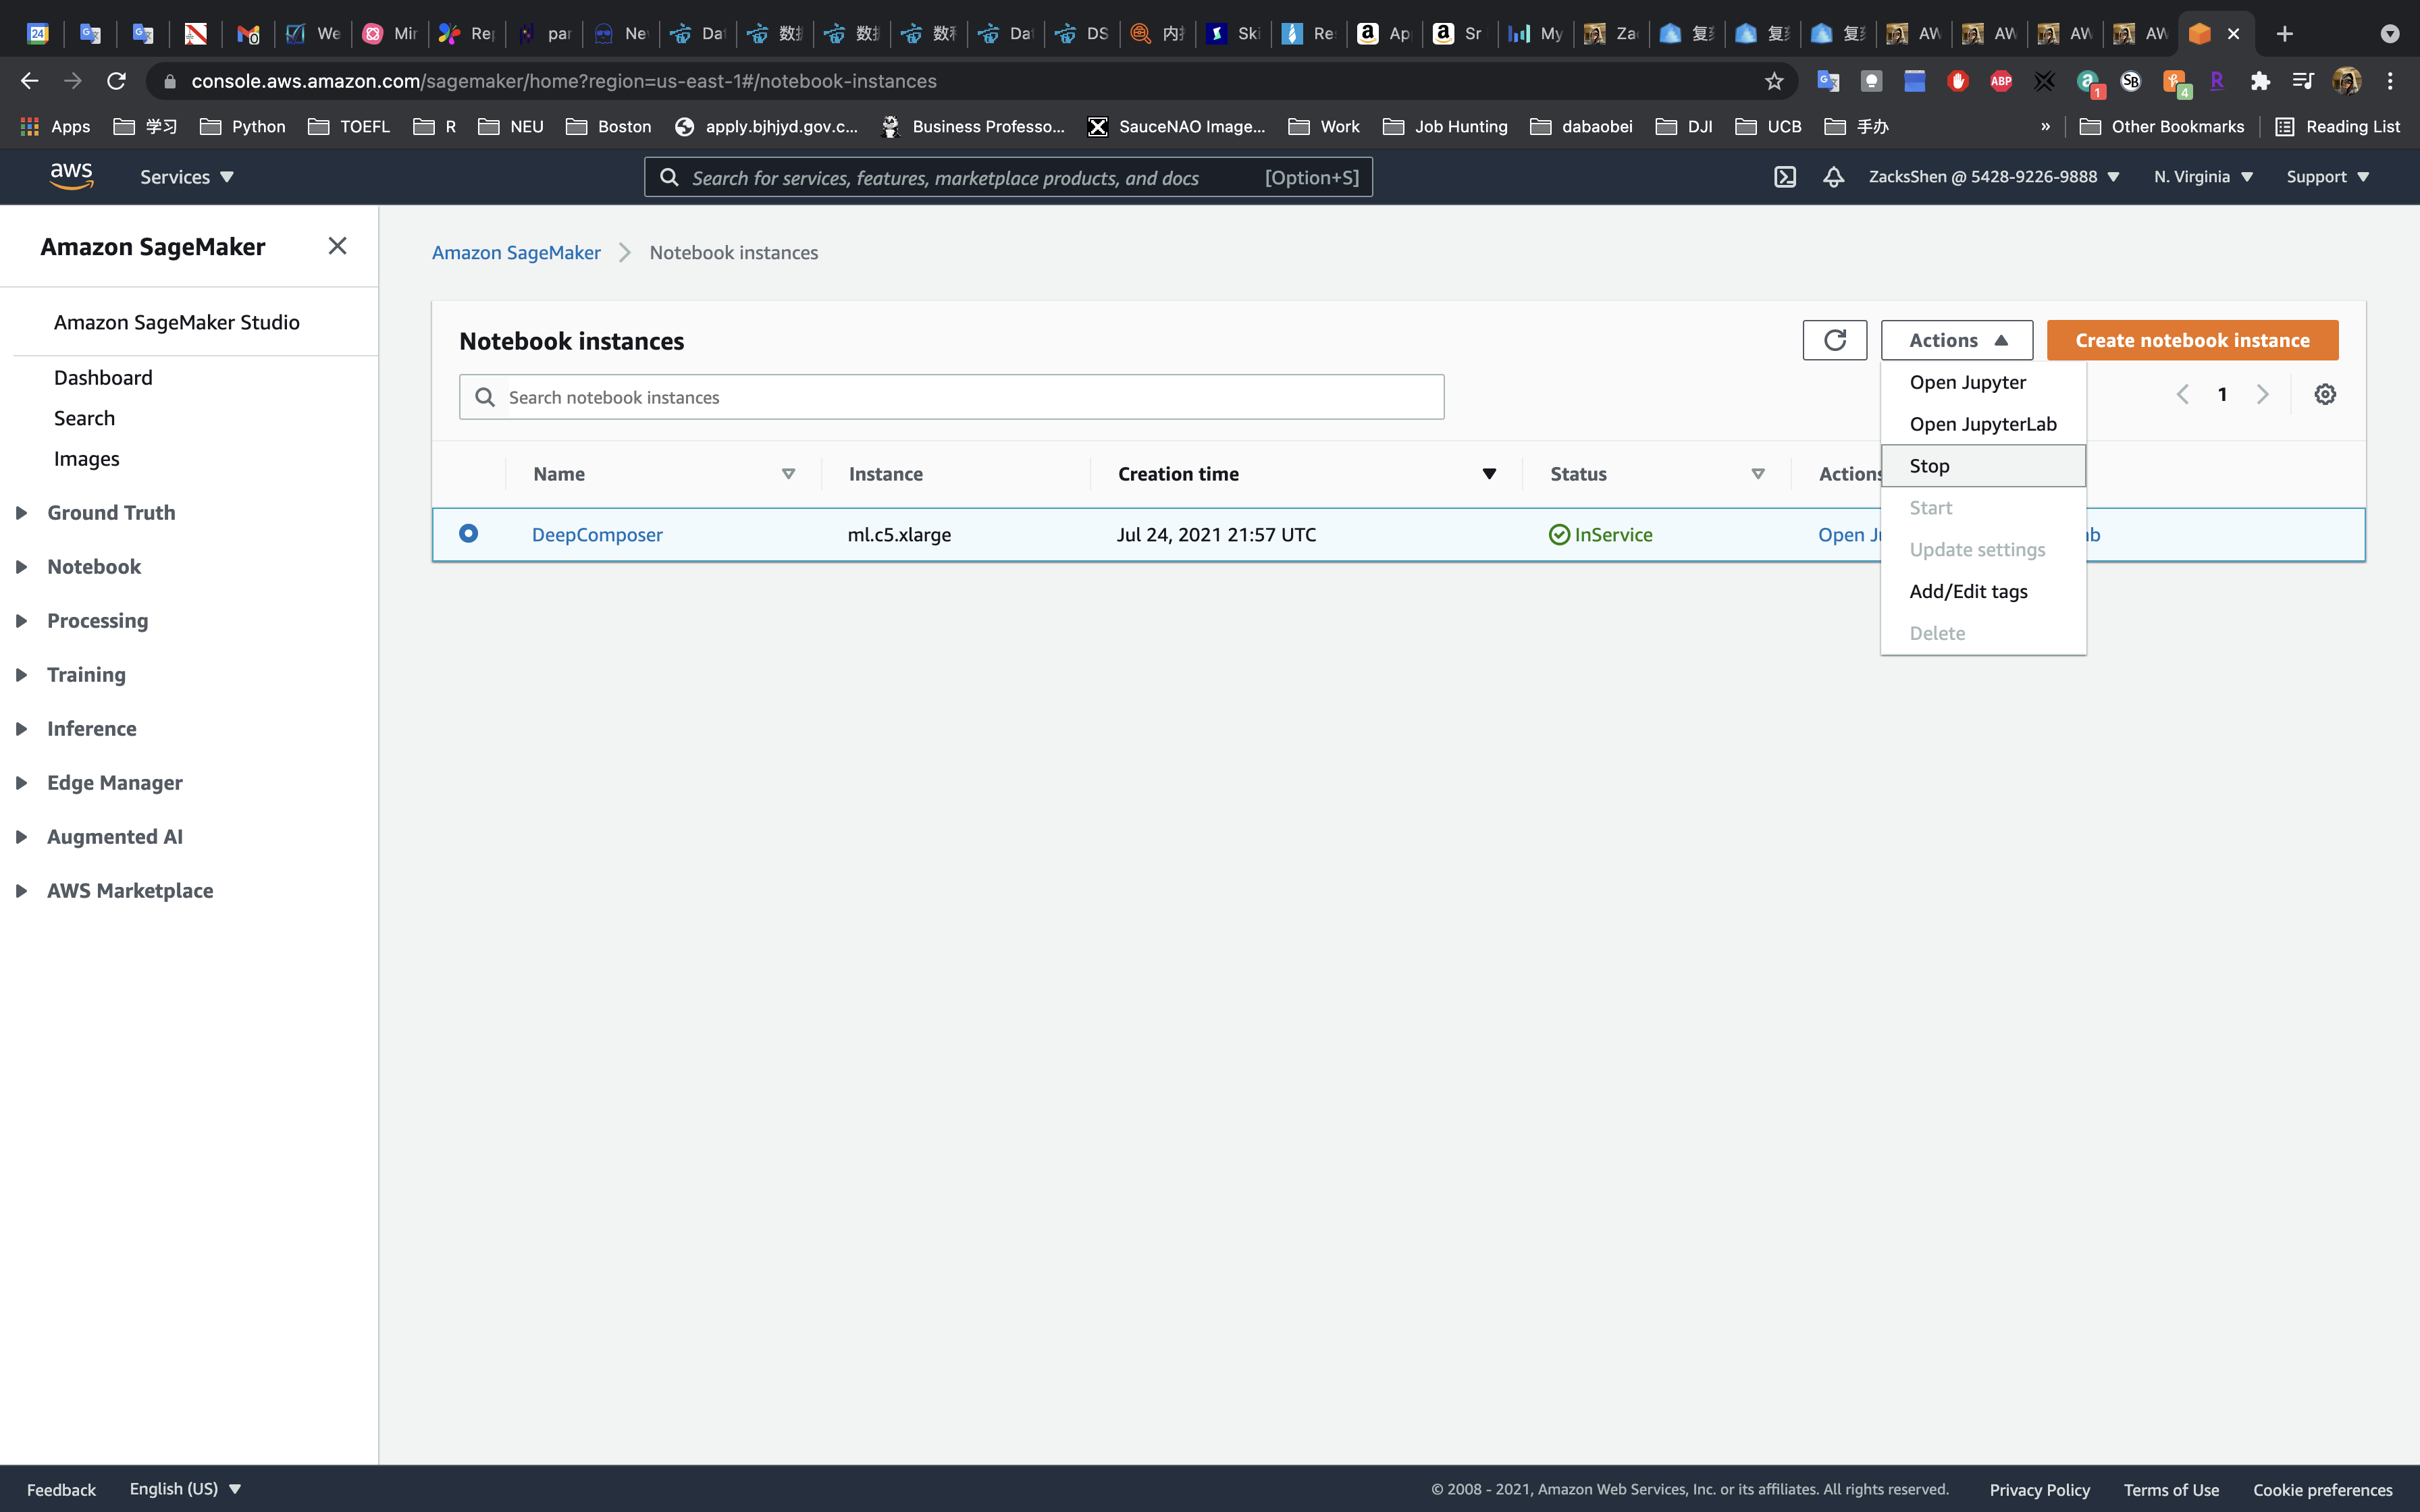Toggle Name column sort arrow

click(x=788, y=474)
